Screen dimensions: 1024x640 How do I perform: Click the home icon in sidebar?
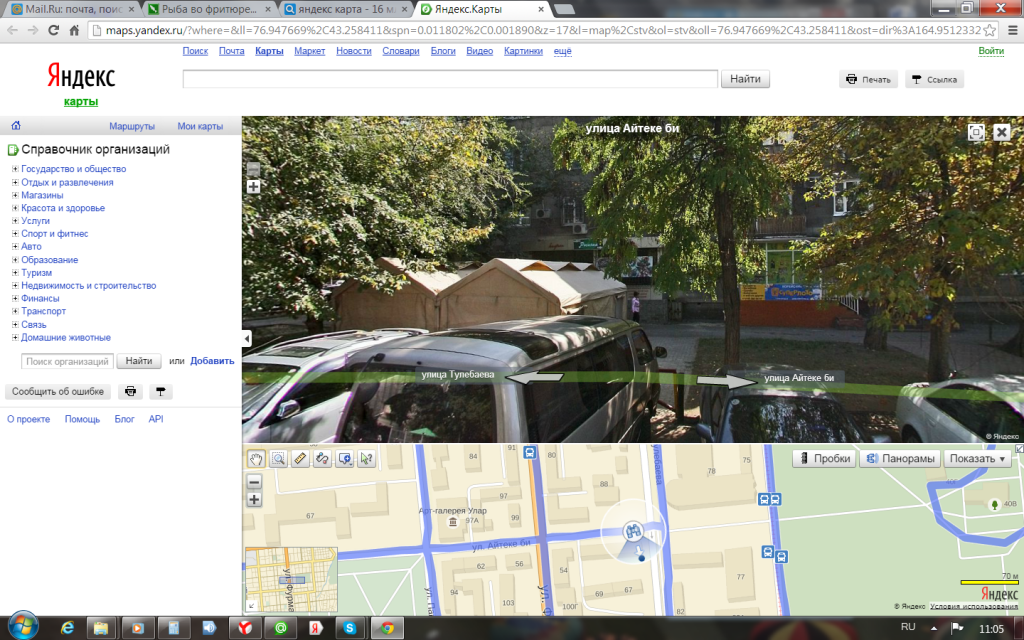[15, 126]
